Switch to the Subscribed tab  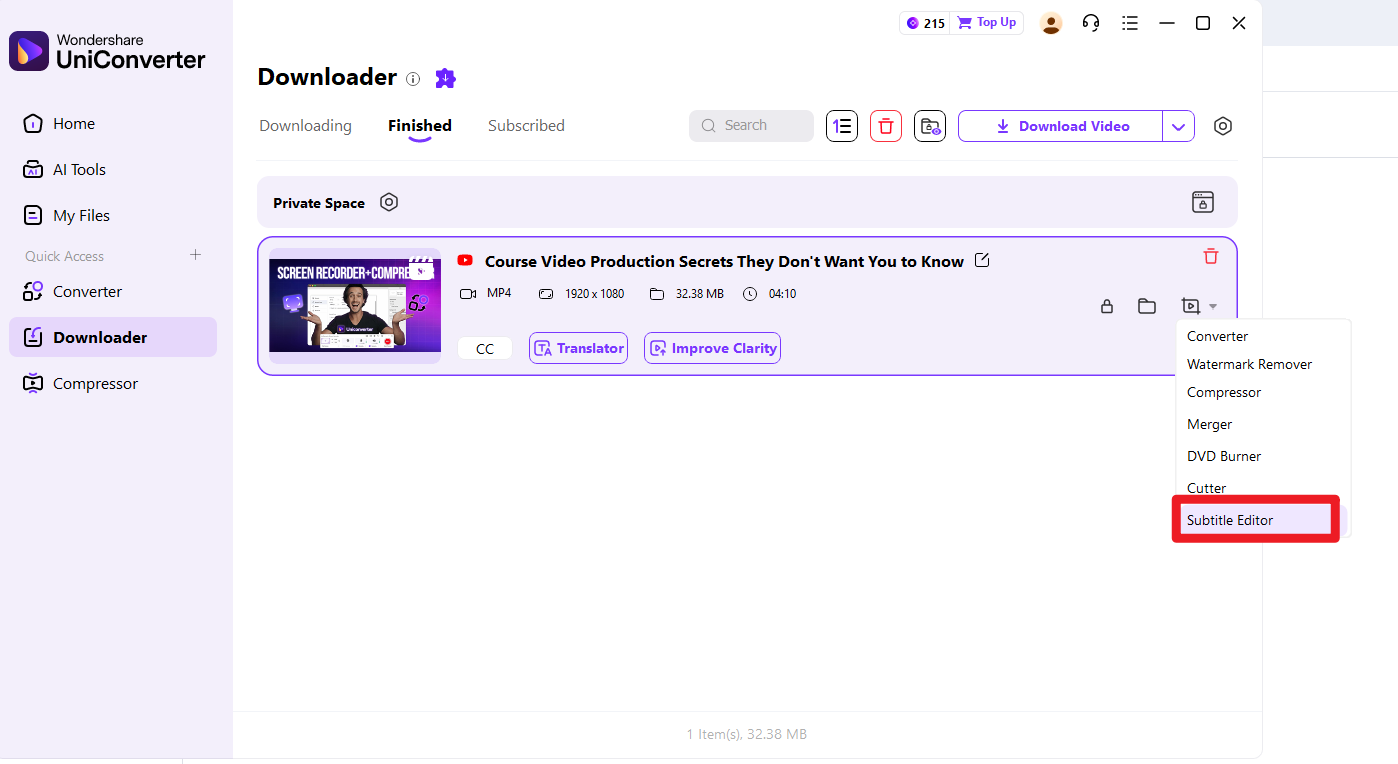point(526,126)
